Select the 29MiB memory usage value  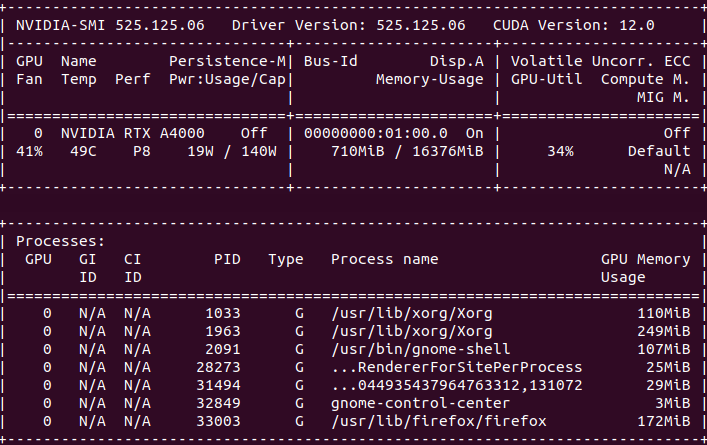(668, 385)
